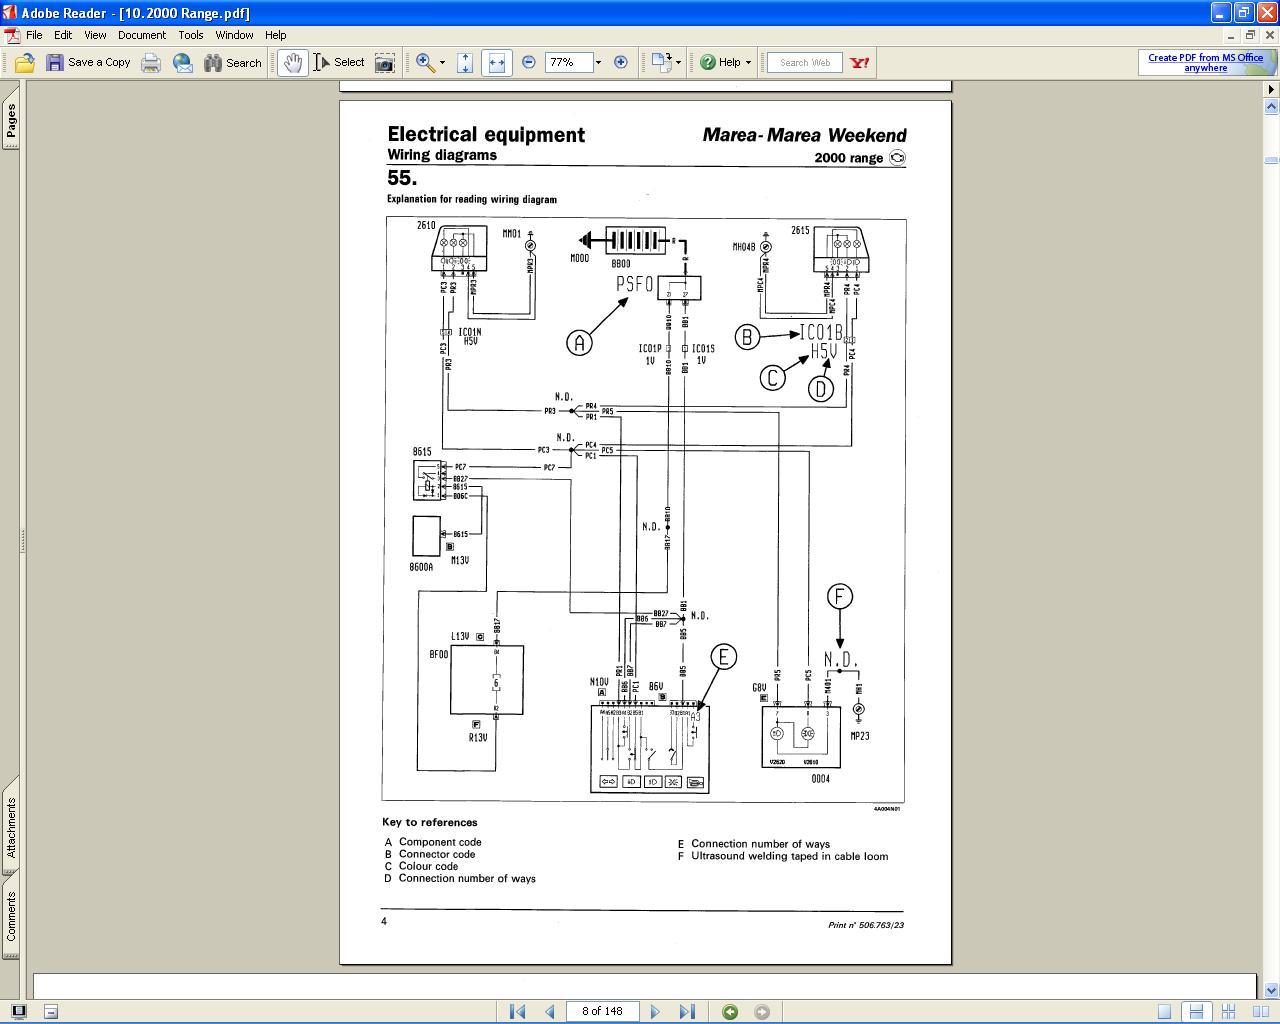Click the zoom out minus button
This screenshot has height=1024, width=1280.
pos(529,62)
